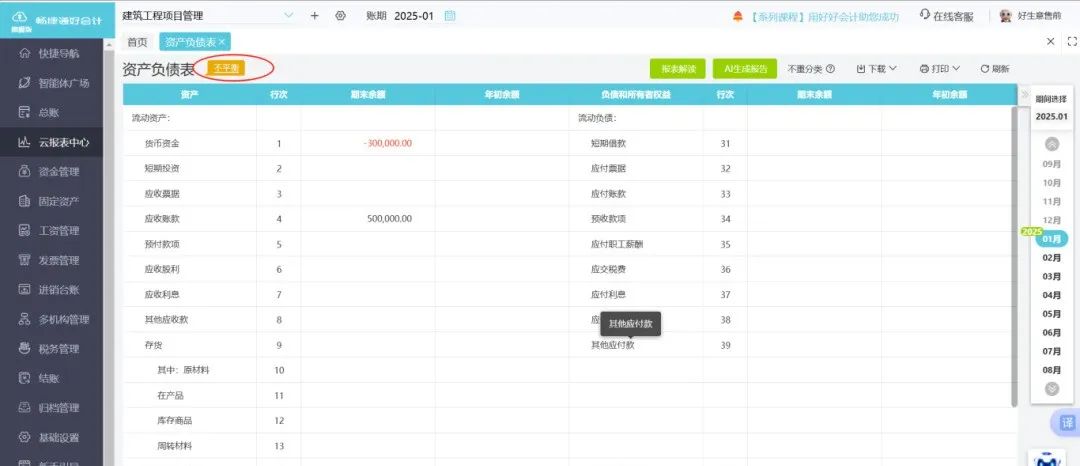Click the floating 译 translate button

(x=1066, y=421)
